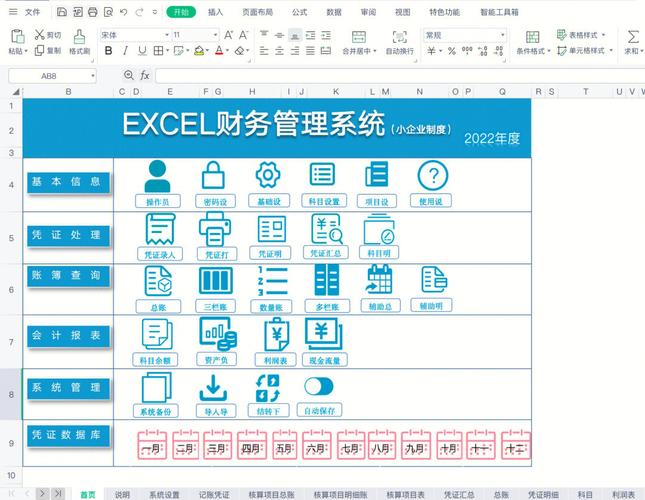Open the 基础设置 gear icon
The width and height of the screenshot is (645, 500).
pyautogui.click(x=268, y=175)
